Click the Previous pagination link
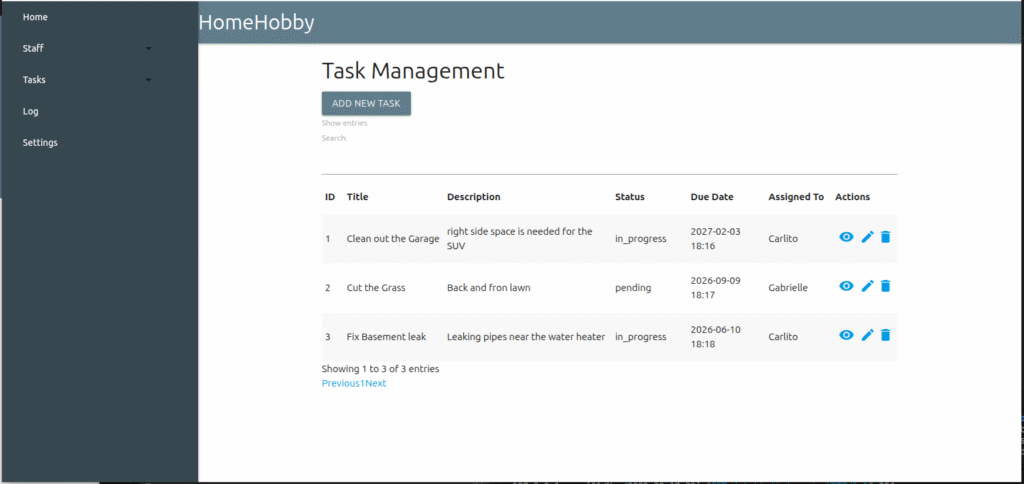The image size is (1024, 484). (x=340, y=383)
